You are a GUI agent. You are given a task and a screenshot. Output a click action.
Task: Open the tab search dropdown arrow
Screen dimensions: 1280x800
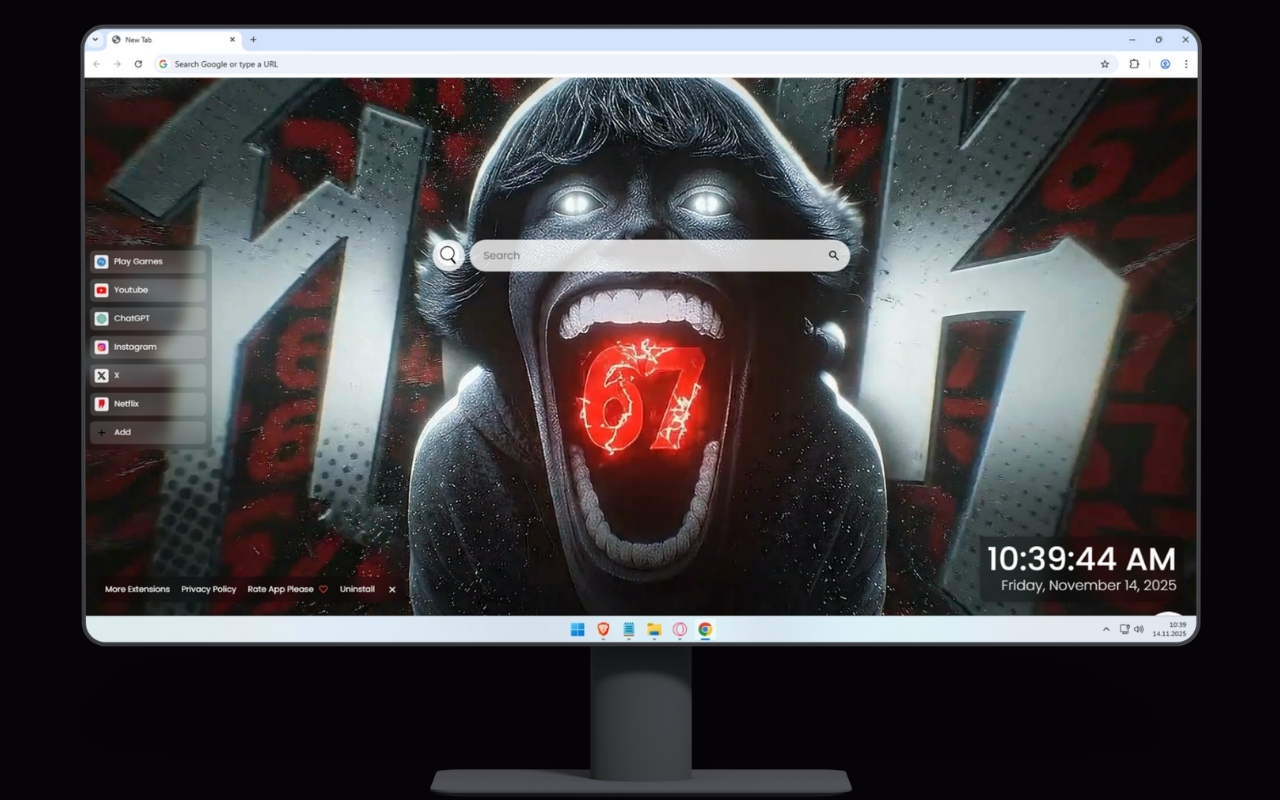(96, 40)
